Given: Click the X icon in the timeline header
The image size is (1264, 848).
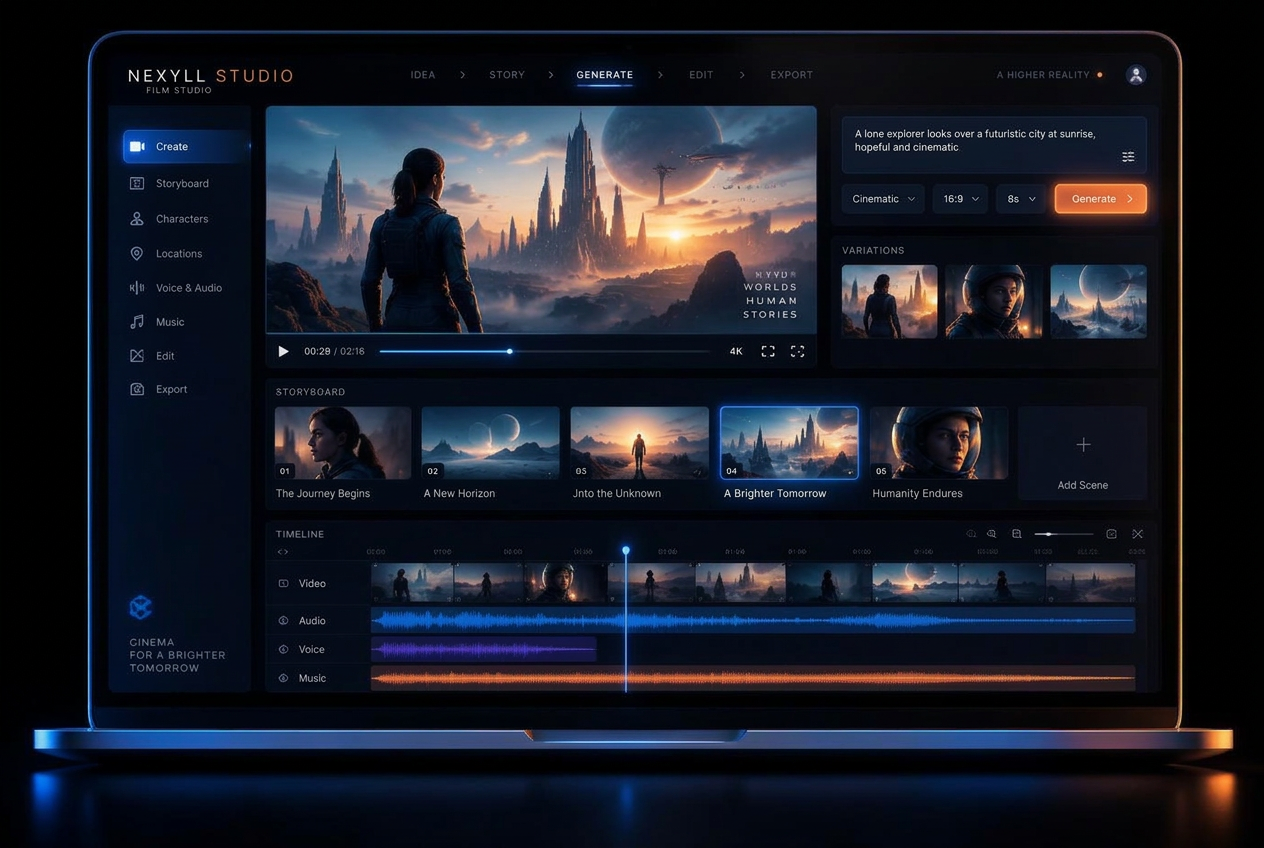Looking at the screenshot, I should 1137,534.
